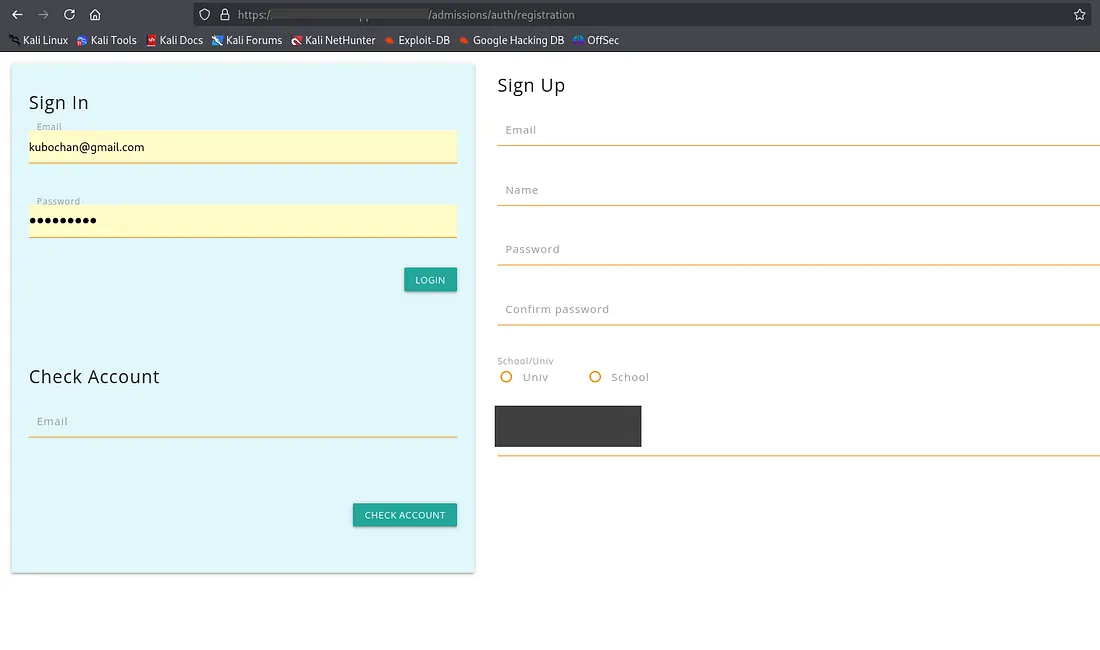This screenshot has height=650, width=1100.
Task: Select the Univ radio option
Action: tap(507, 377)
